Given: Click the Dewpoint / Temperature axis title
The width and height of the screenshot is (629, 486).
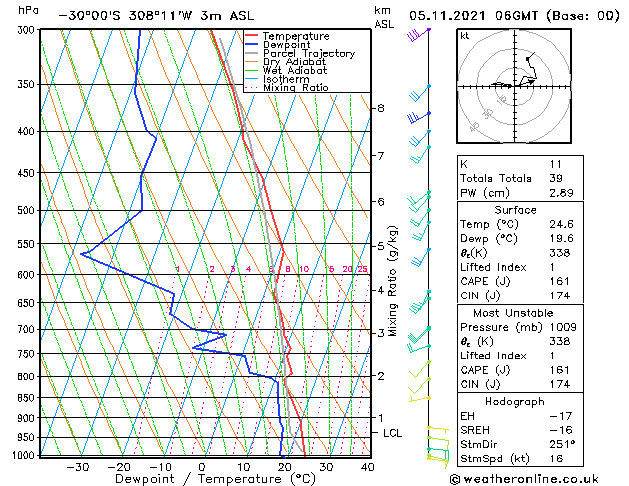Looking at the screenshot, I should click(215, 479).
